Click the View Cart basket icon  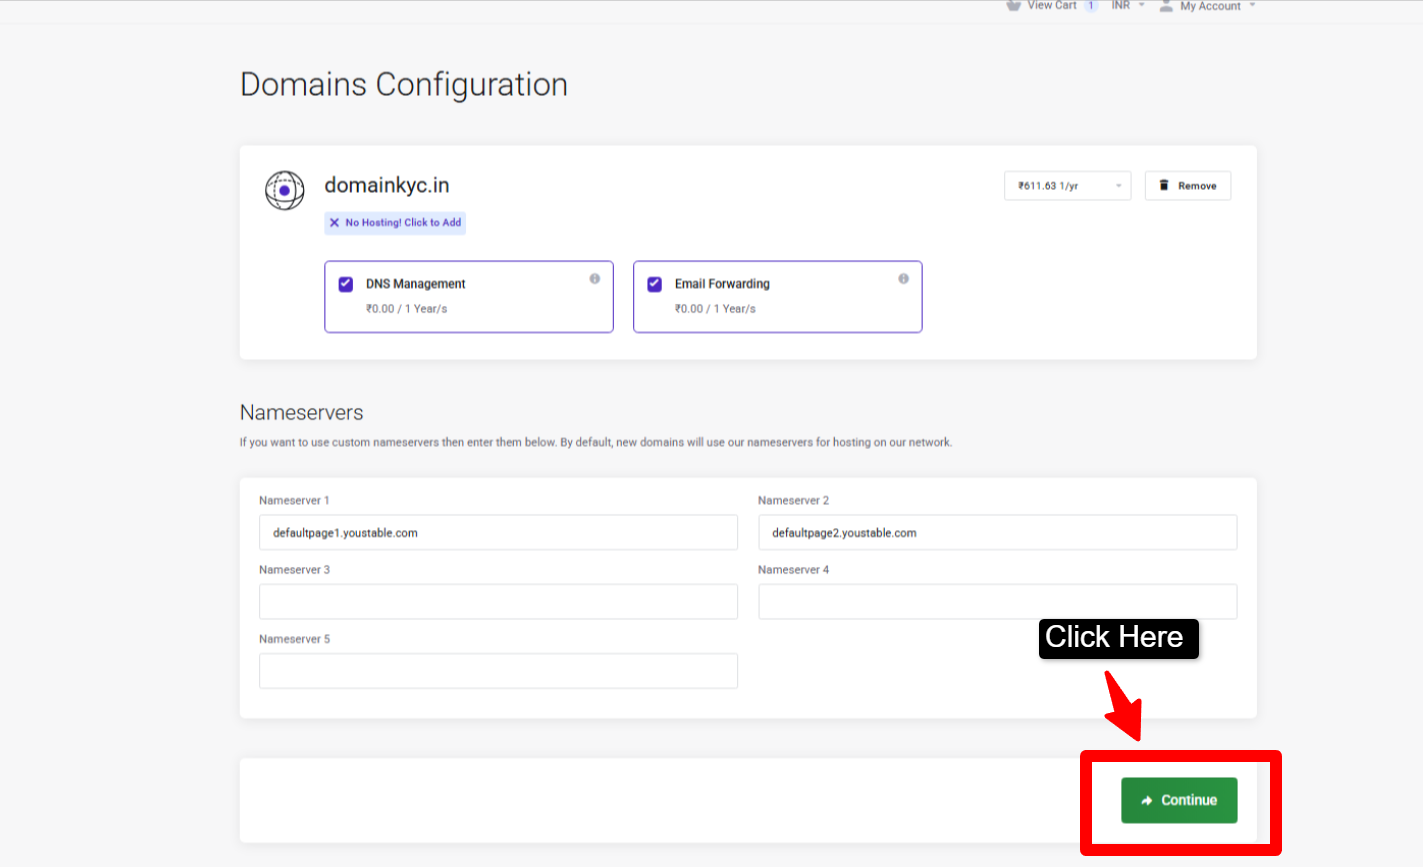[x=1013, y=6]
